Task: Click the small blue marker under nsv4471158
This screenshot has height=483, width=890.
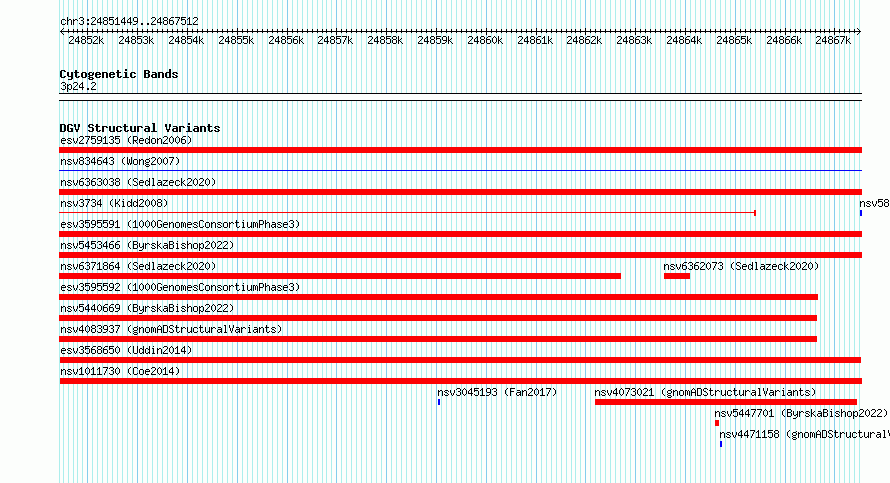Action: coord(721,444)
